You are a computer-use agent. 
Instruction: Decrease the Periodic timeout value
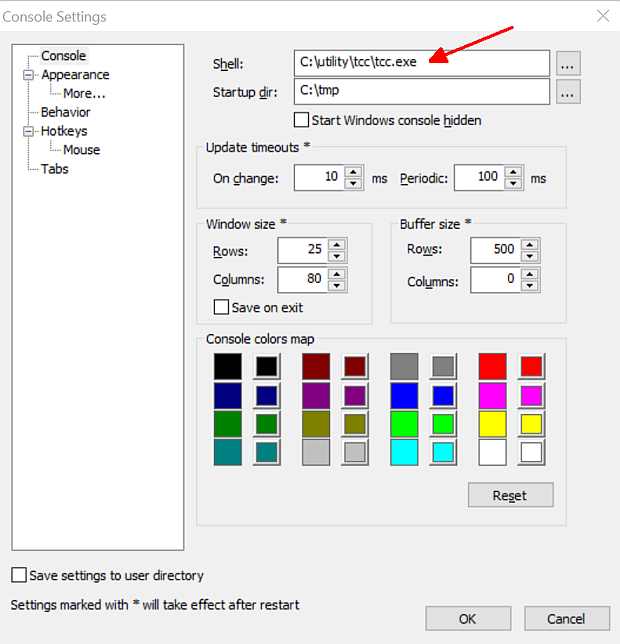point(512,183)
